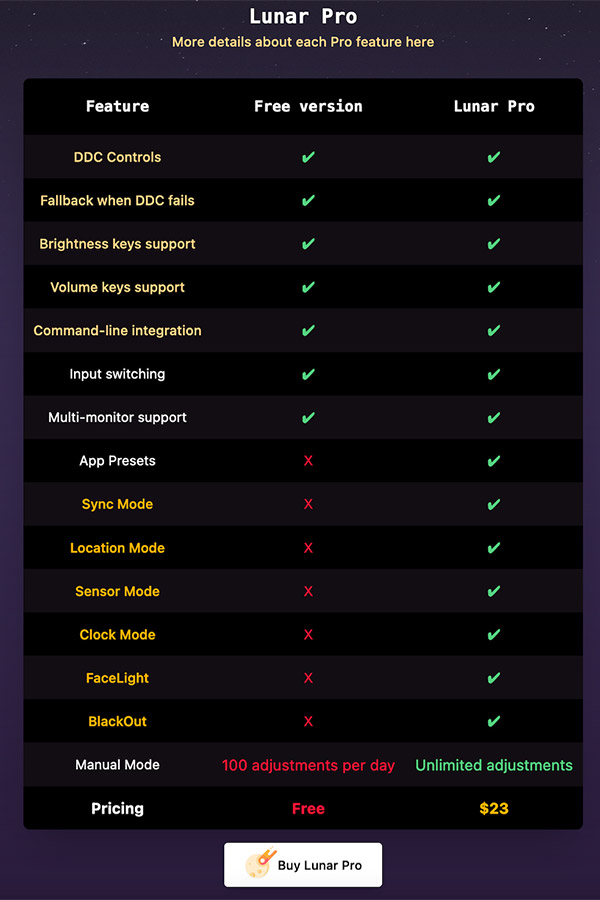Open the FaceLight feature link
This screenshot has height=900, width=600.
click(x=117, y=678)
